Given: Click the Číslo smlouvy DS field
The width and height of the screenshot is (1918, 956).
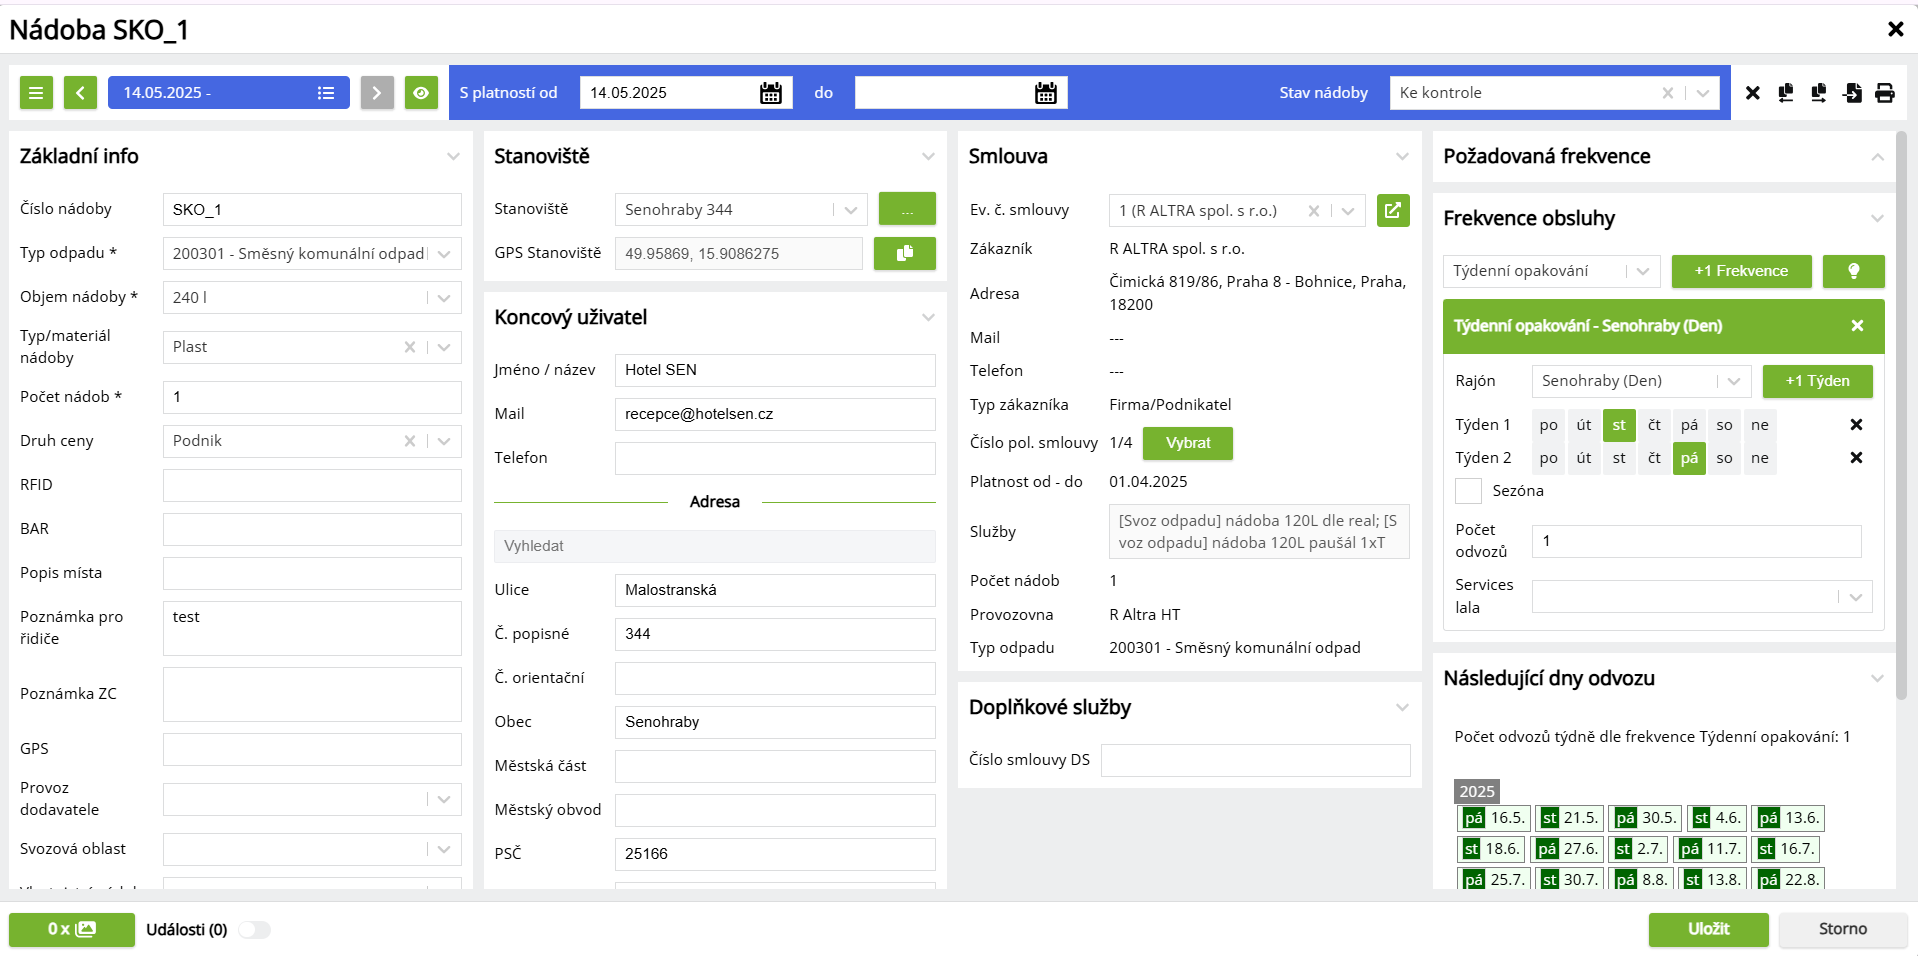Looking at the screenshot, I should click(1255, 760).
